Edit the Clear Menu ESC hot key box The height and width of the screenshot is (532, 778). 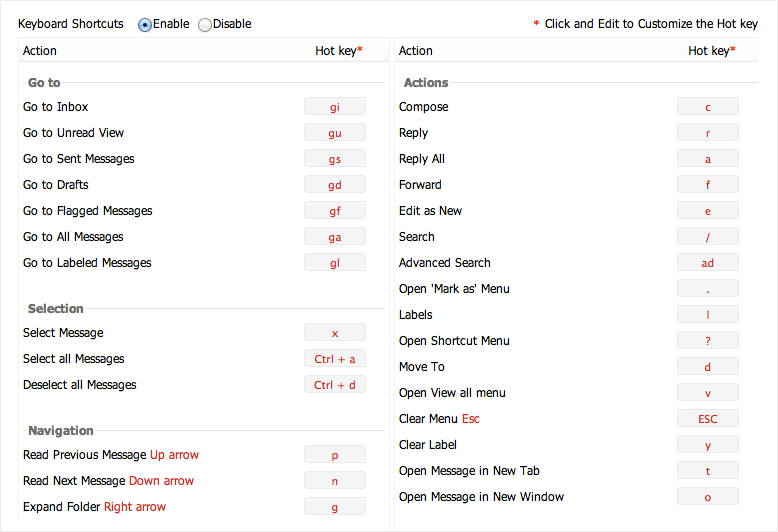[708, 419]
